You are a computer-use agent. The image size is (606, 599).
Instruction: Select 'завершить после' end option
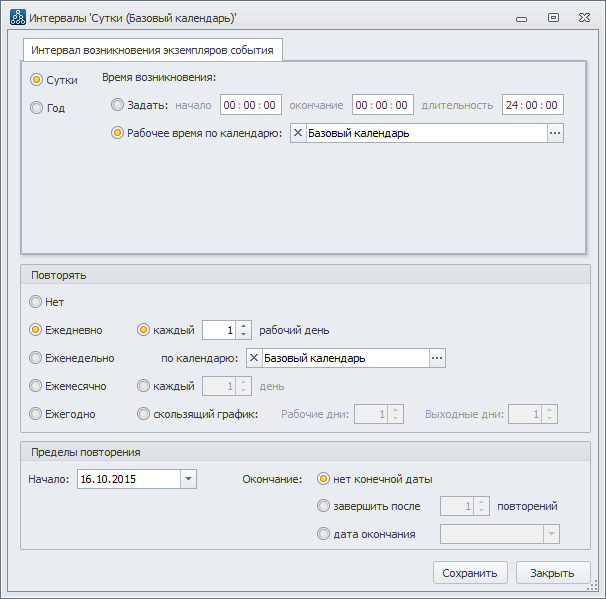pos(323,506)
